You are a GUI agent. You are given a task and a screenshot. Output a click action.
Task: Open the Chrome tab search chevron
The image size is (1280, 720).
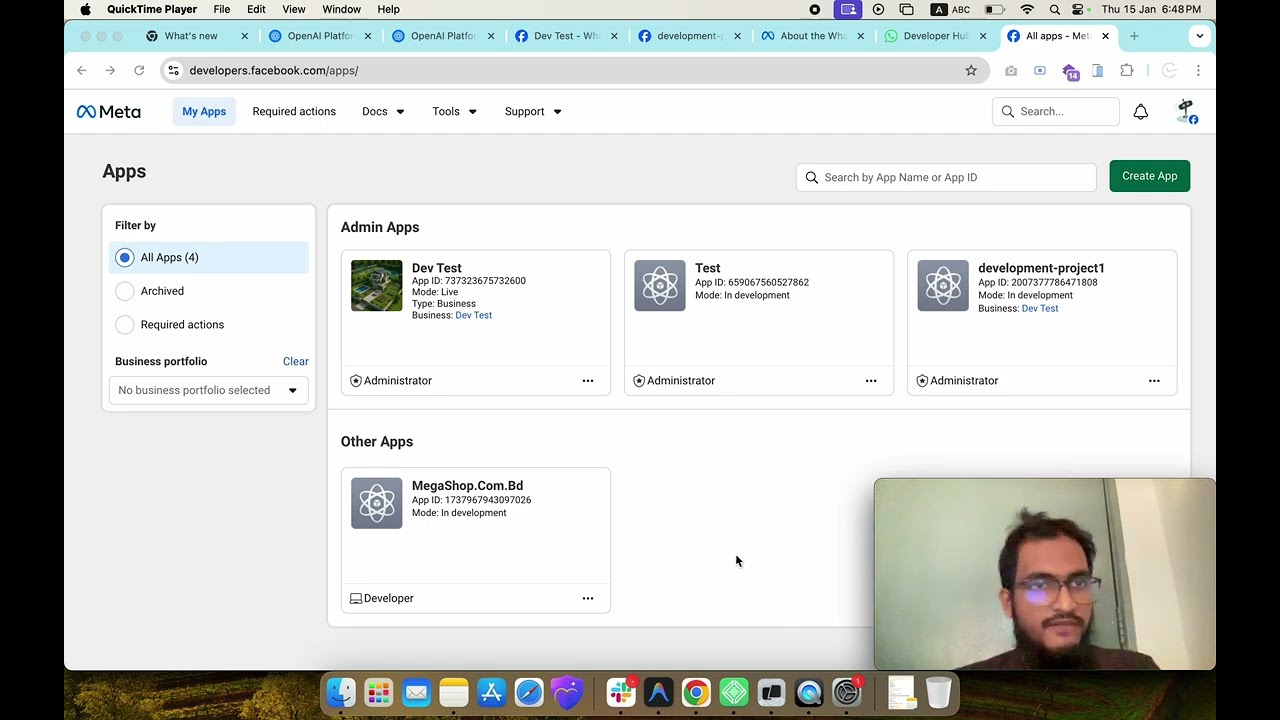click(x=1199, y=36)
